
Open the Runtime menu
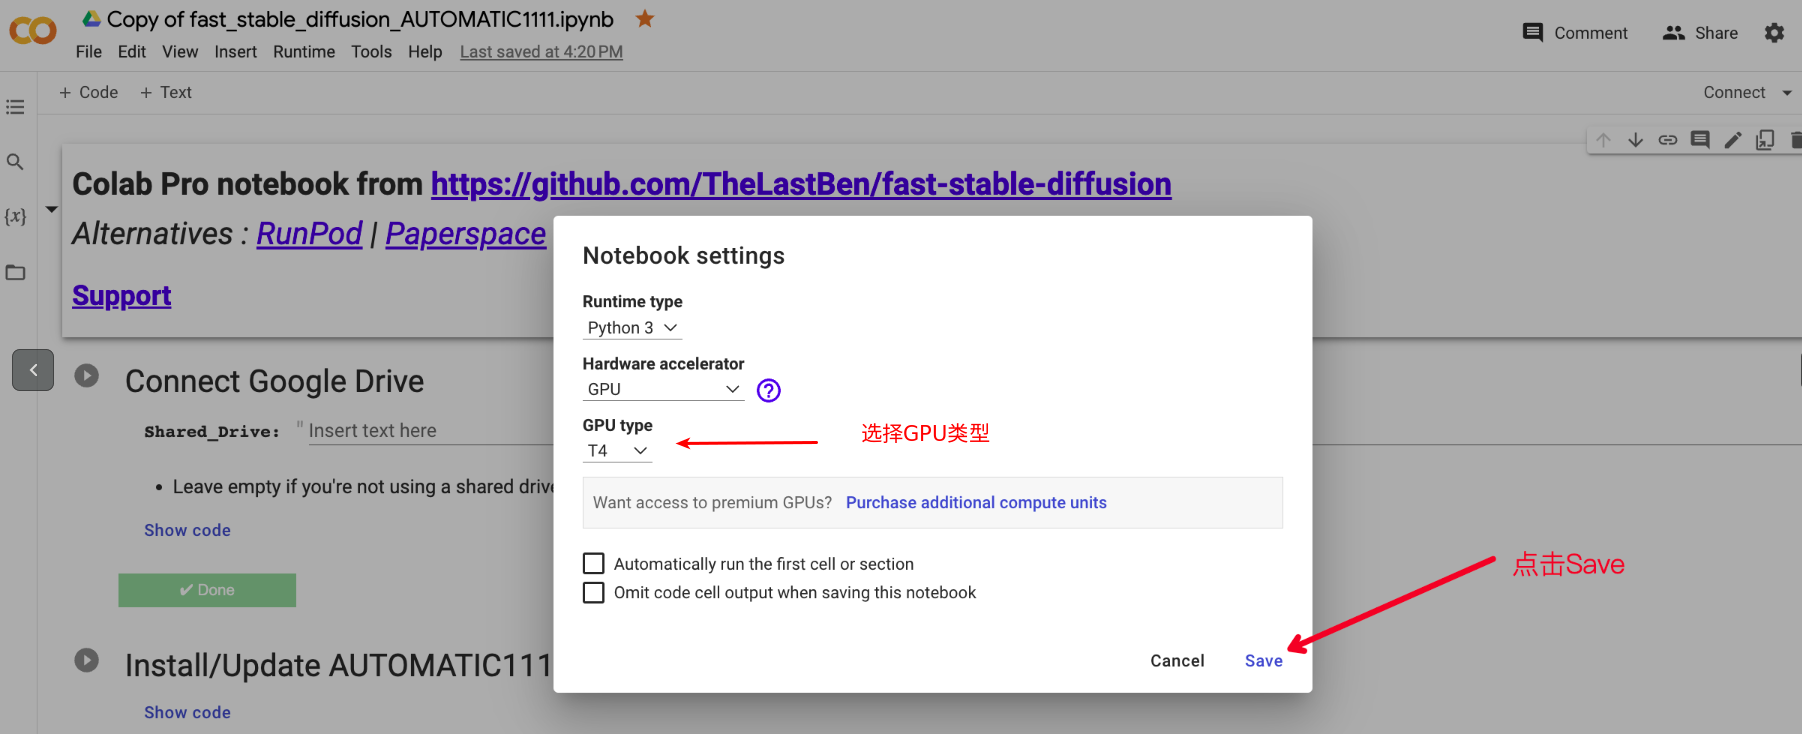303,51
